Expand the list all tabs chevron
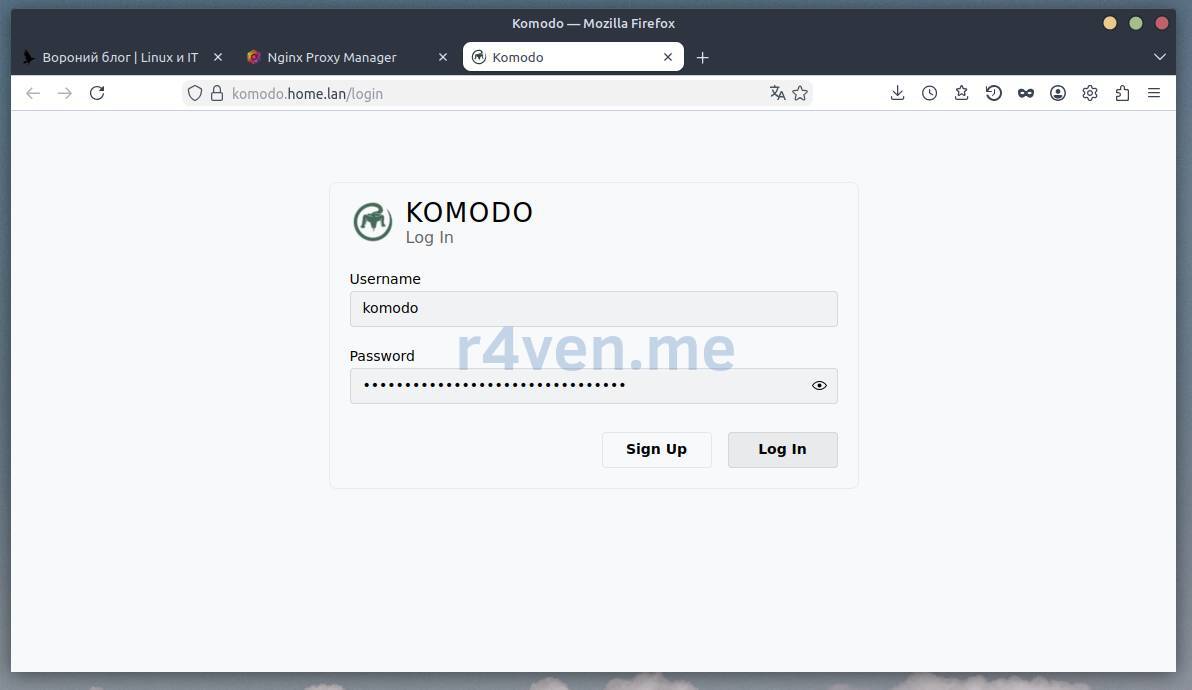 point(1160,57)
